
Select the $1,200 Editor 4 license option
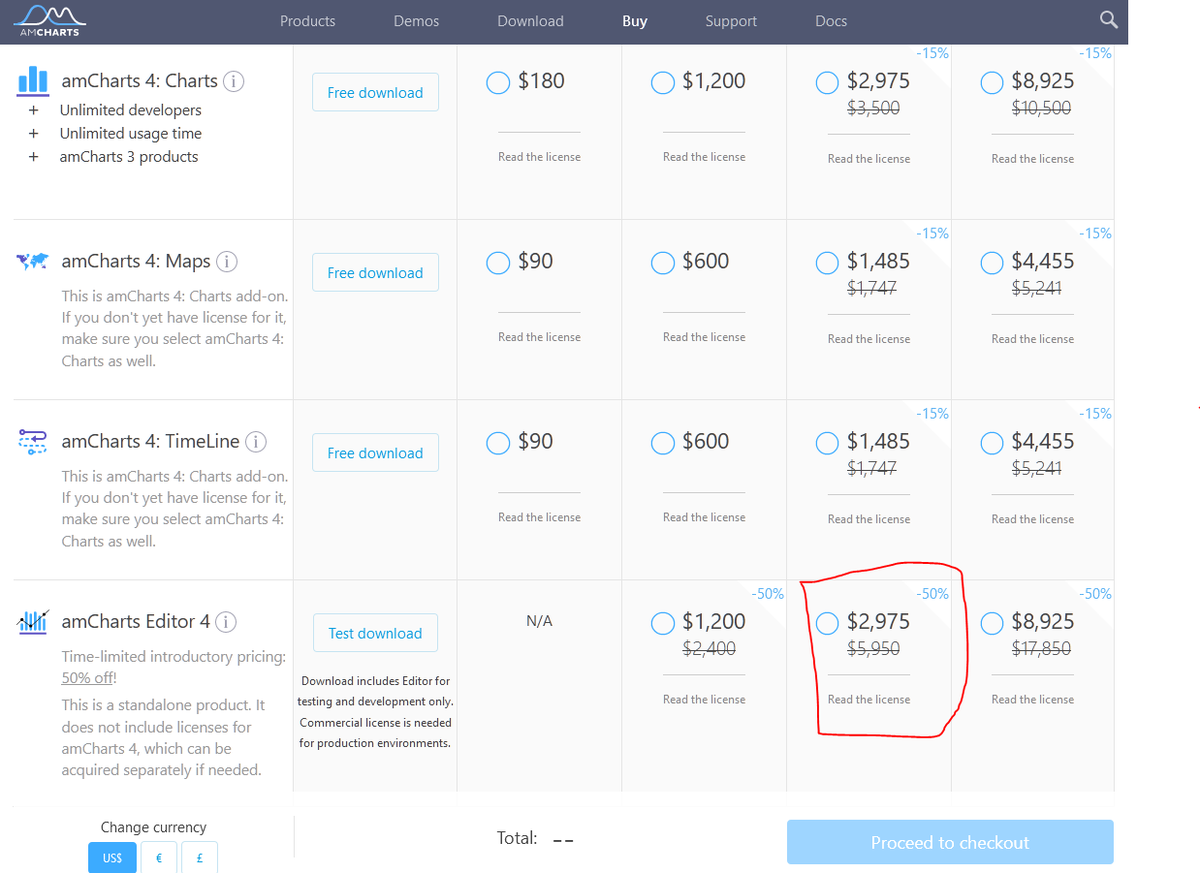point(662,622)
